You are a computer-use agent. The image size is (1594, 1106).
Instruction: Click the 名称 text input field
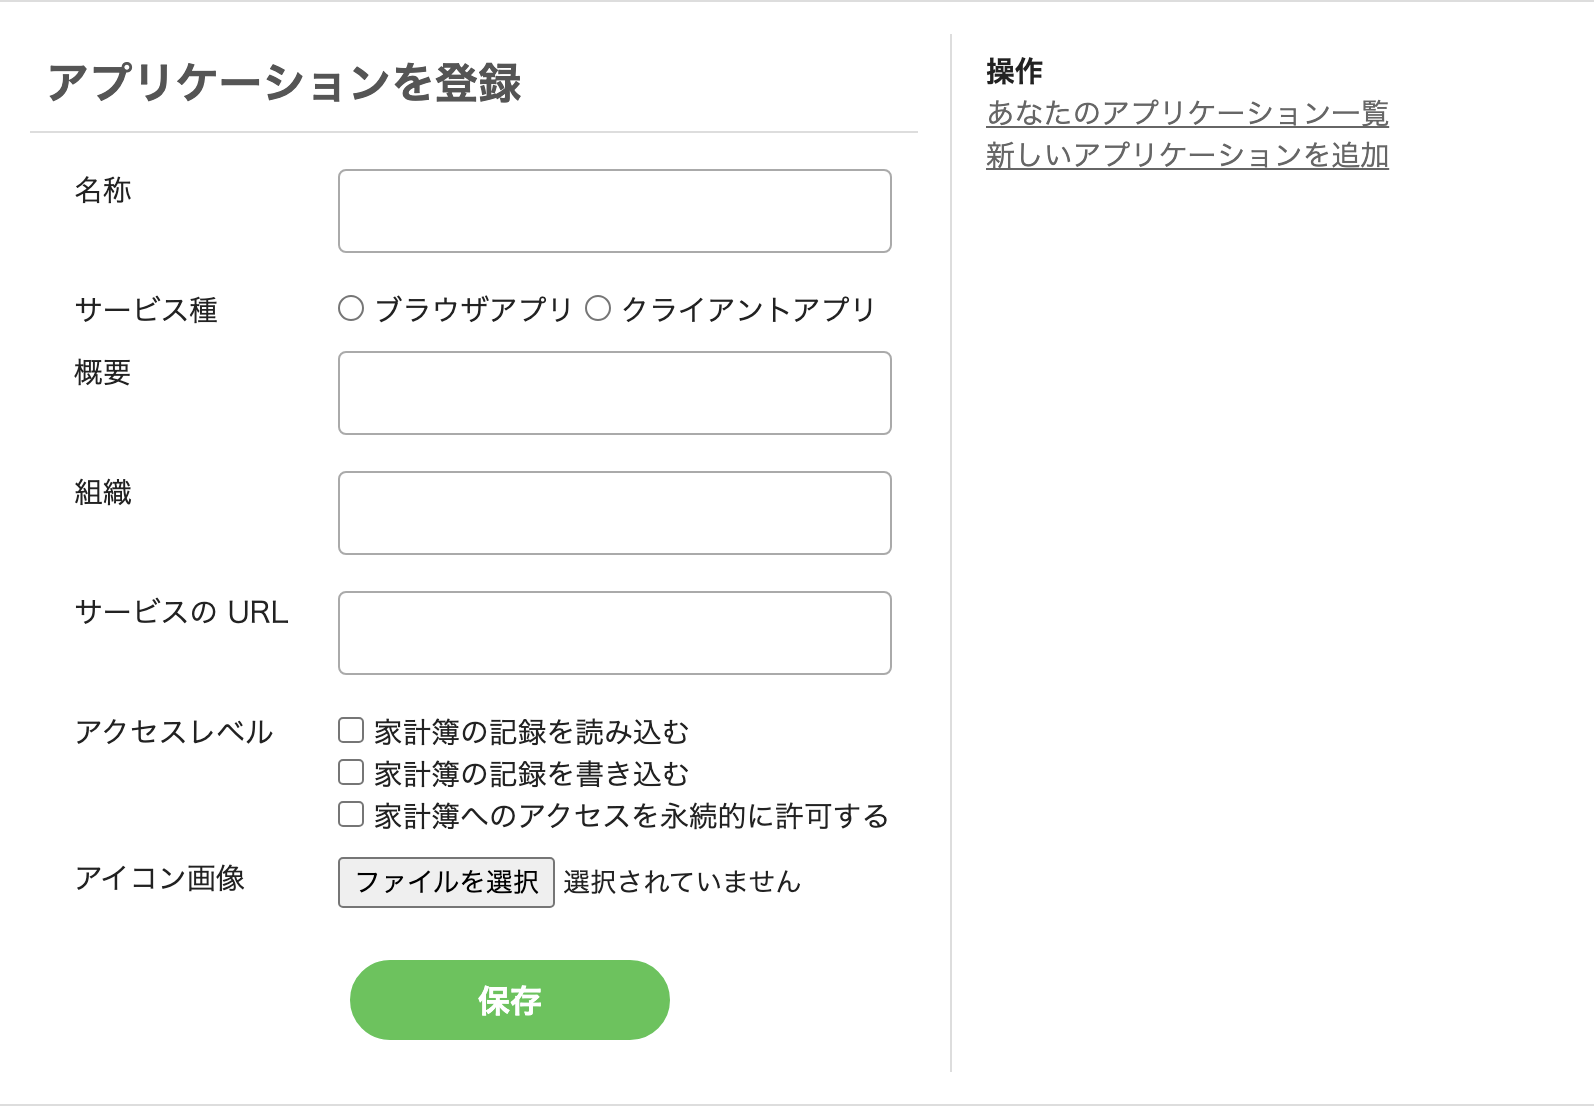pos(614,211)
